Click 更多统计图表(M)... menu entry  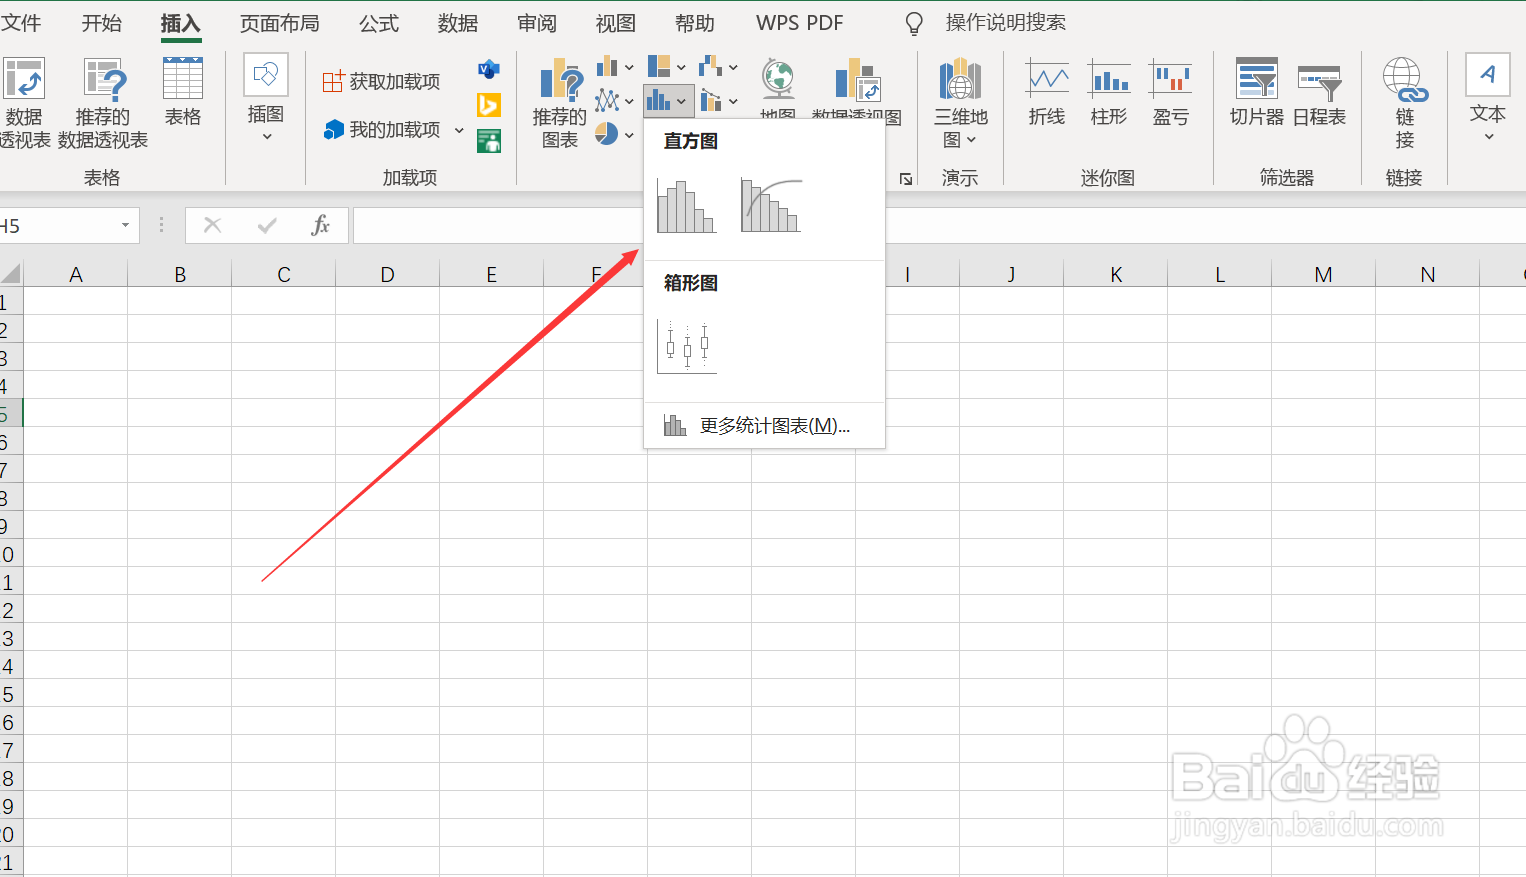point(764,426)
